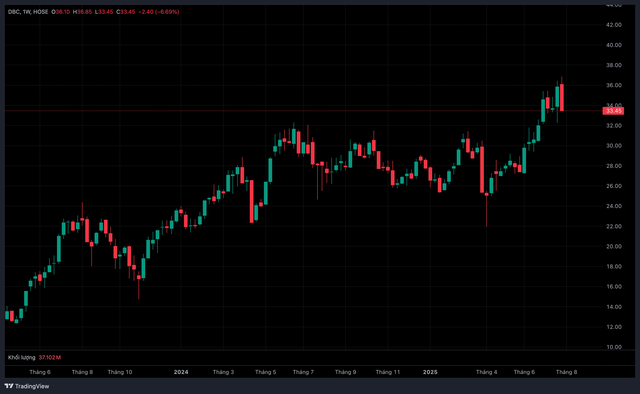Image resolution: width=640 pixels, height=394 pixels.
Task: Click the 10.00 level on the price scale
Action: pos(614,347)
